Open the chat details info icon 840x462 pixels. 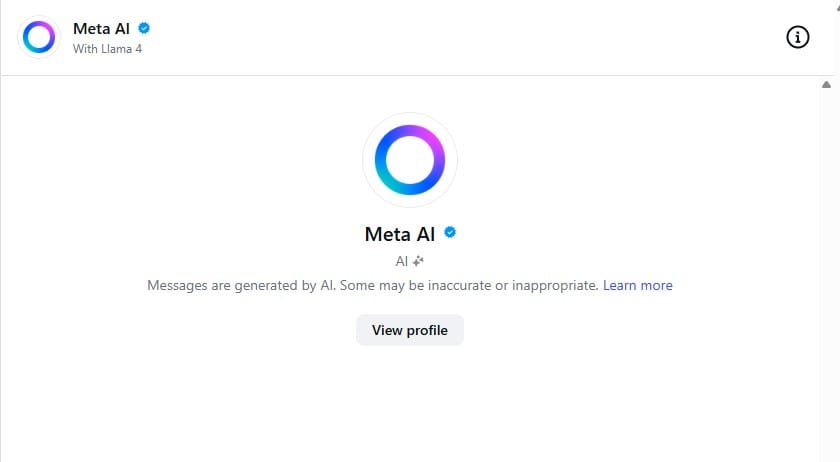tap(797, 37)
